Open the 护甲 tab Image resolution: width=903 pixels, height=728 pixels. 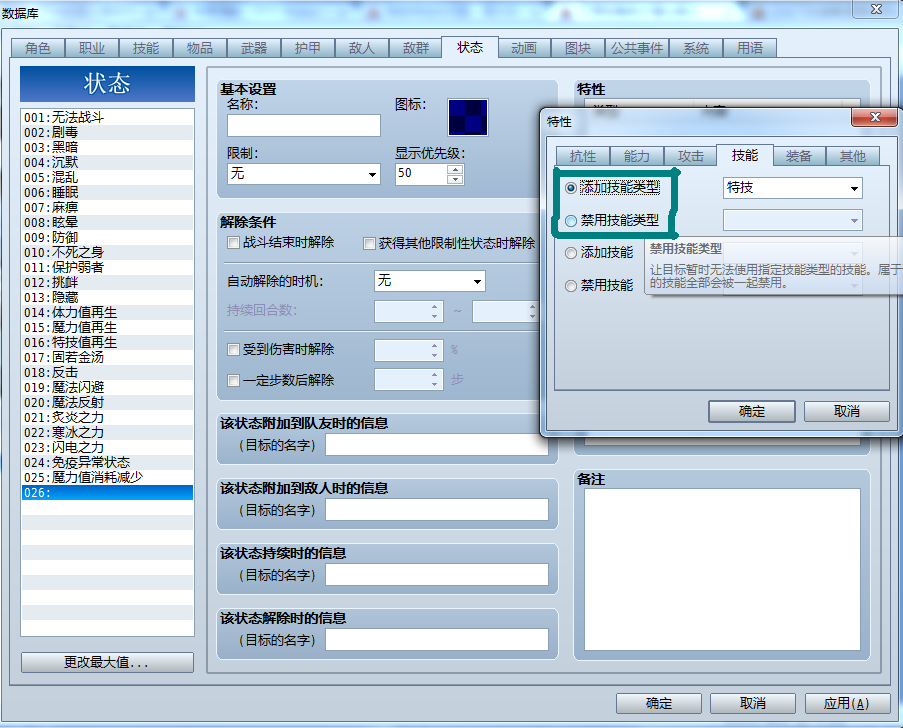[x=308, y=48]
